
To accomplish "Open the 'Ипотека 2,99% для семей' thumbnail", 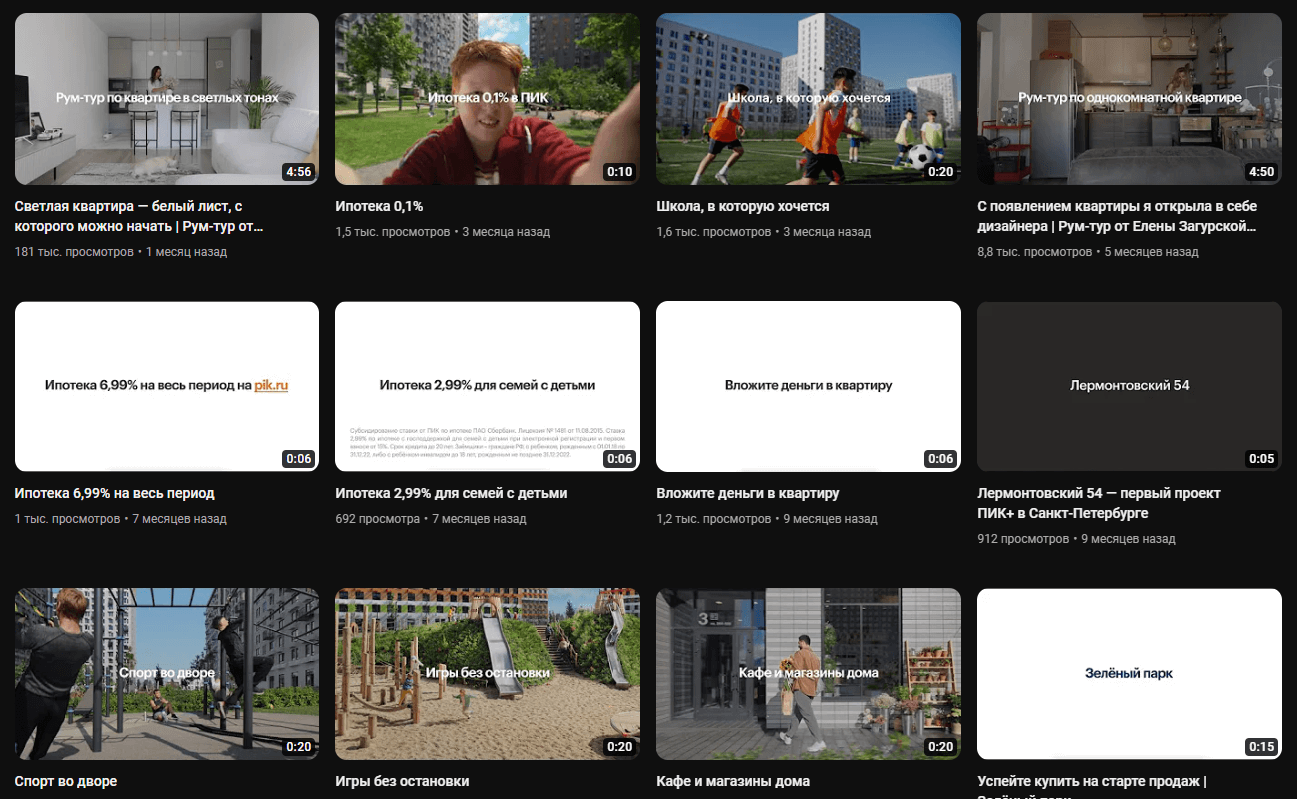I will coord(487,386).
